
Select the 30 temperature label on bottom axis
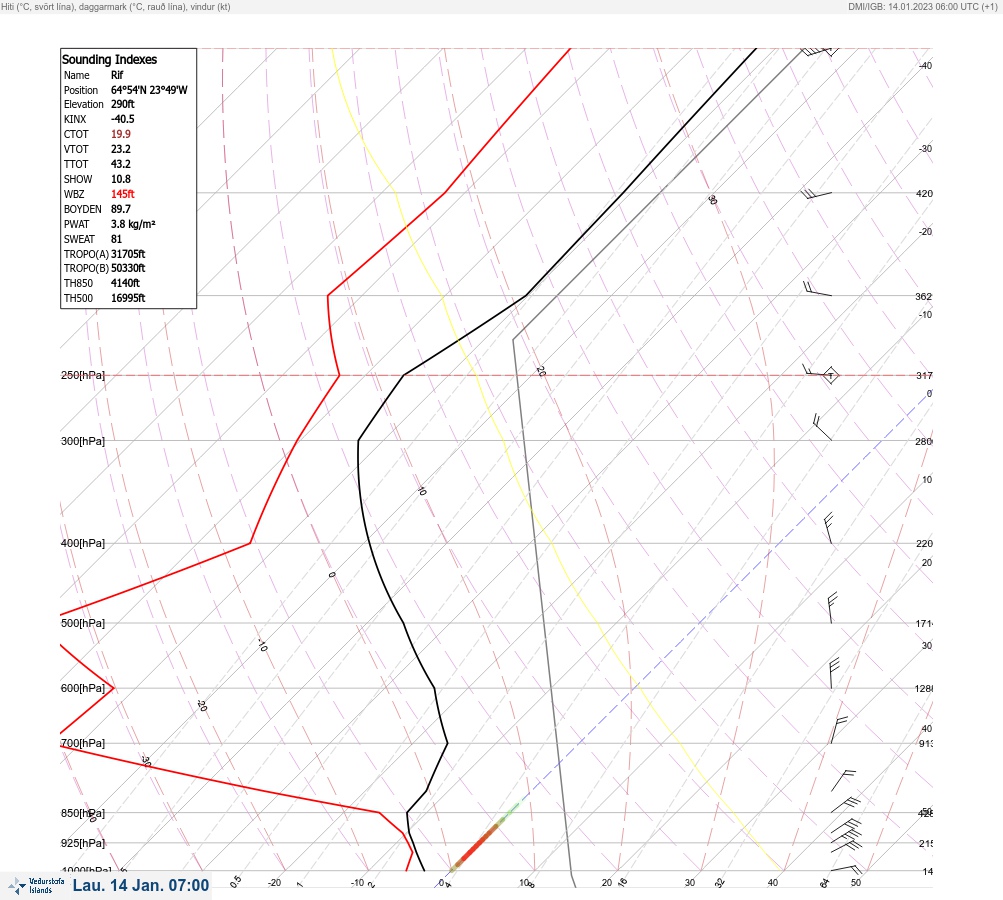pos(690,883)
